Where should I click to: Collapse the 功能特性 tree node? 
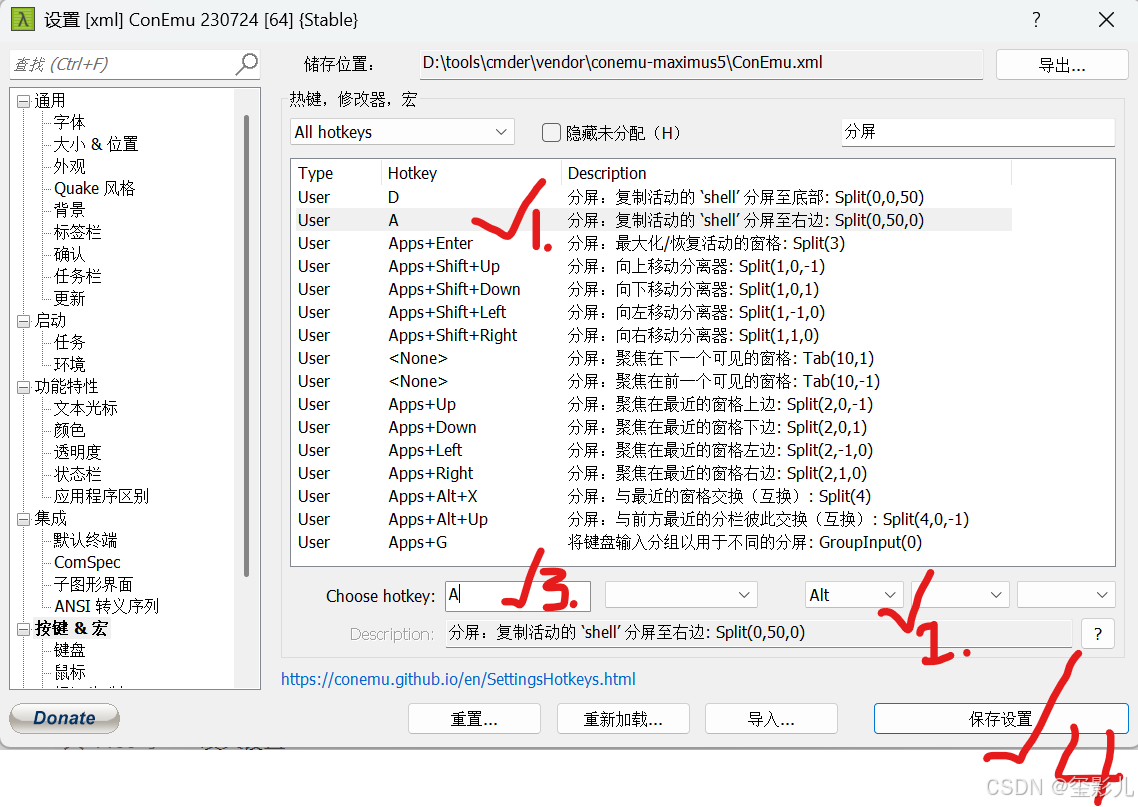(23, 387)
